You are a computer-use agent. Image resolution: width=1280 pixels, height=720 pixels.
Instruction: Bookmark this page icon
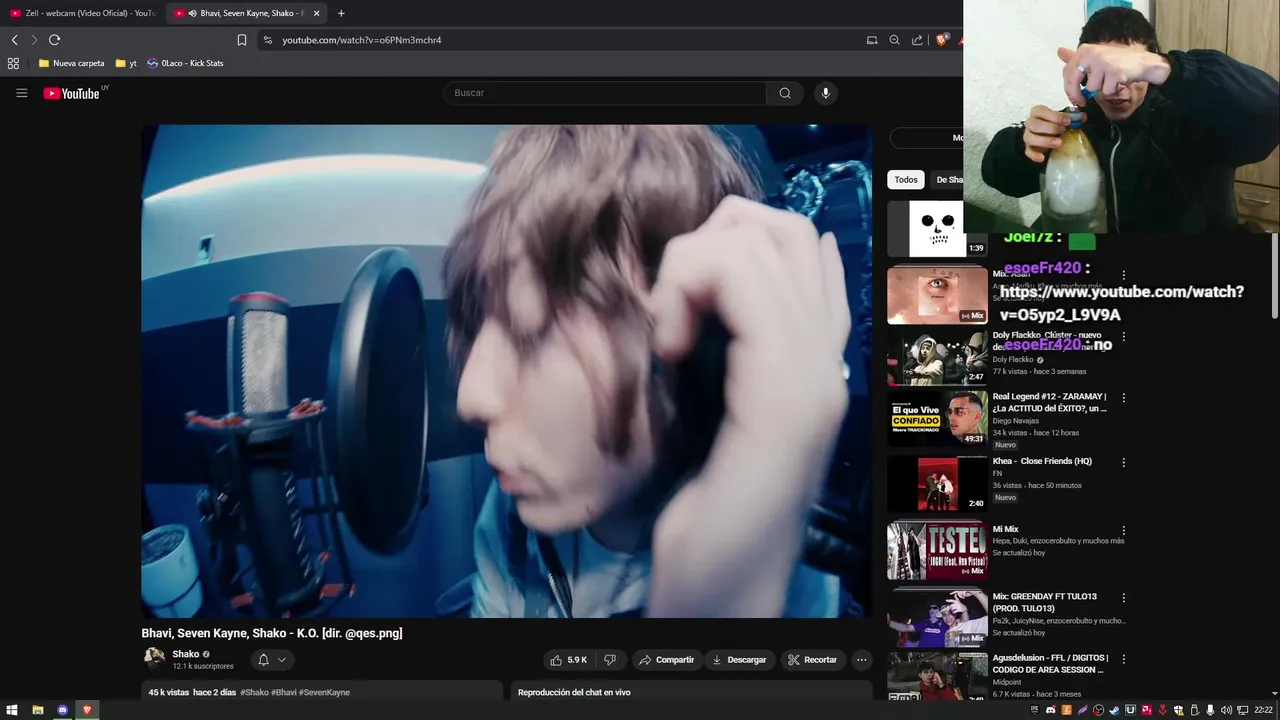click(241, 40)
